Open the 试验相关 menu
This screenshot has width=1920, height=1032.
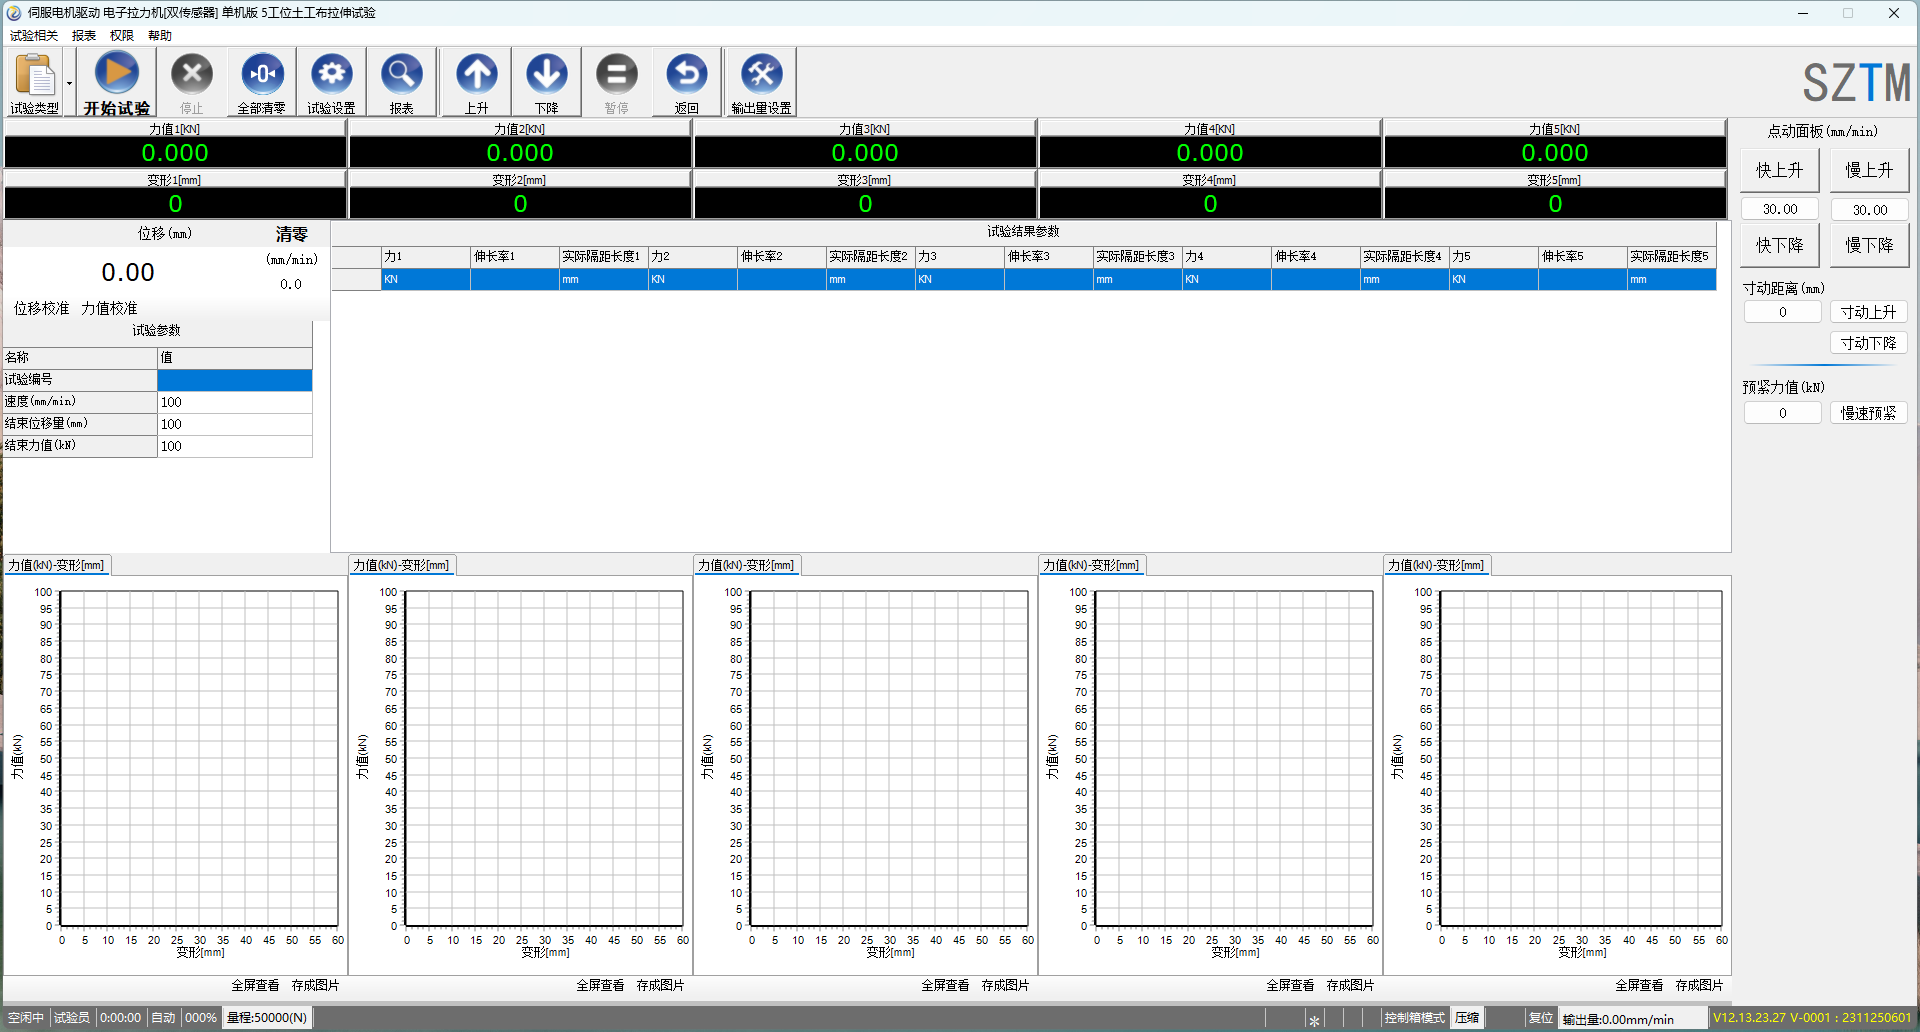pos(34,35)
